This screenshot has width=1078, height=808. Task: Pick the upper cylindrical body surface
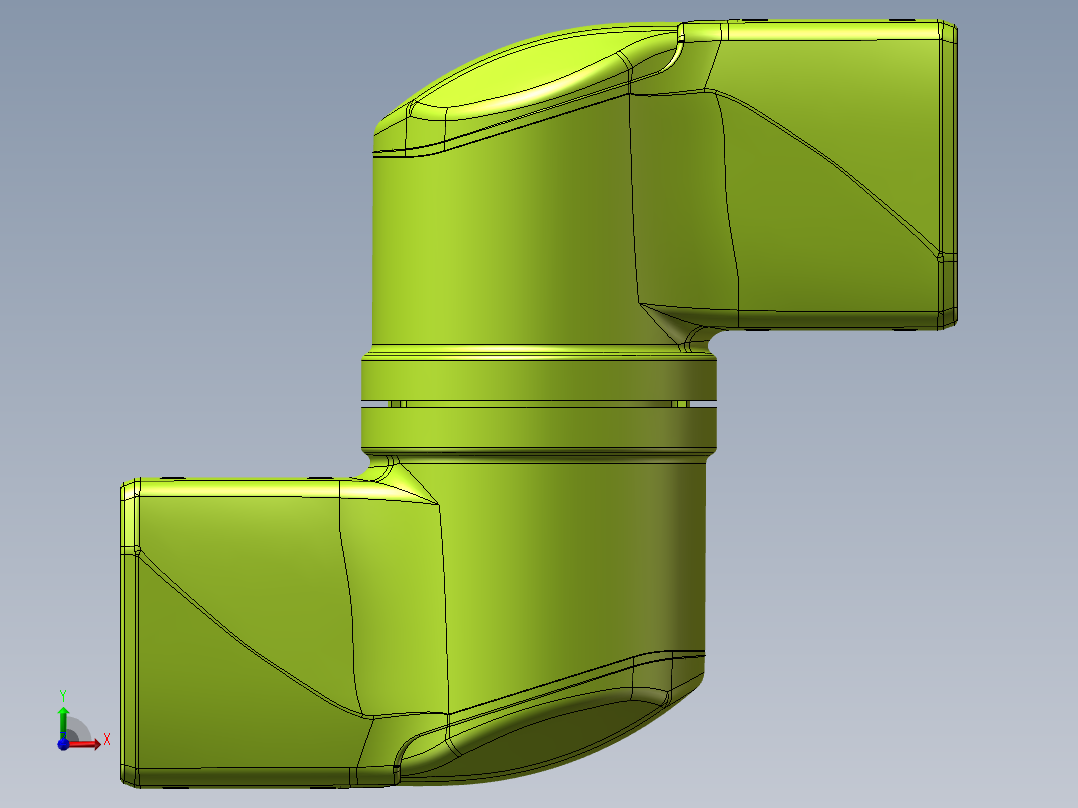[x=500, y=250]
